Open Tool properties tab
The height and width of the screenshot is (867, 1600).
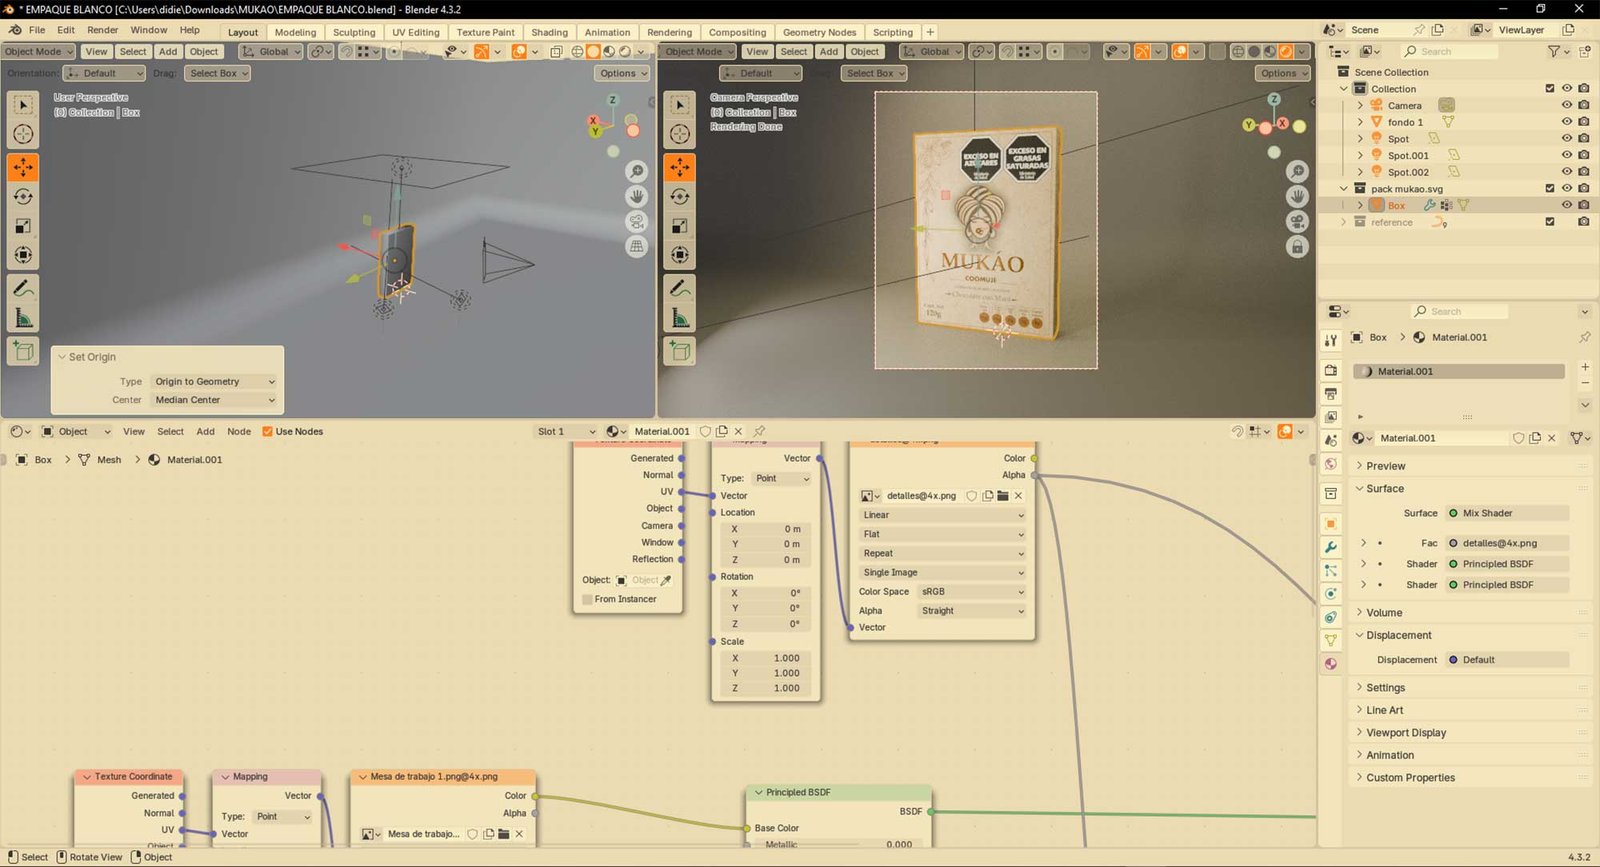pyautogui.click(x=1331, y=341)
